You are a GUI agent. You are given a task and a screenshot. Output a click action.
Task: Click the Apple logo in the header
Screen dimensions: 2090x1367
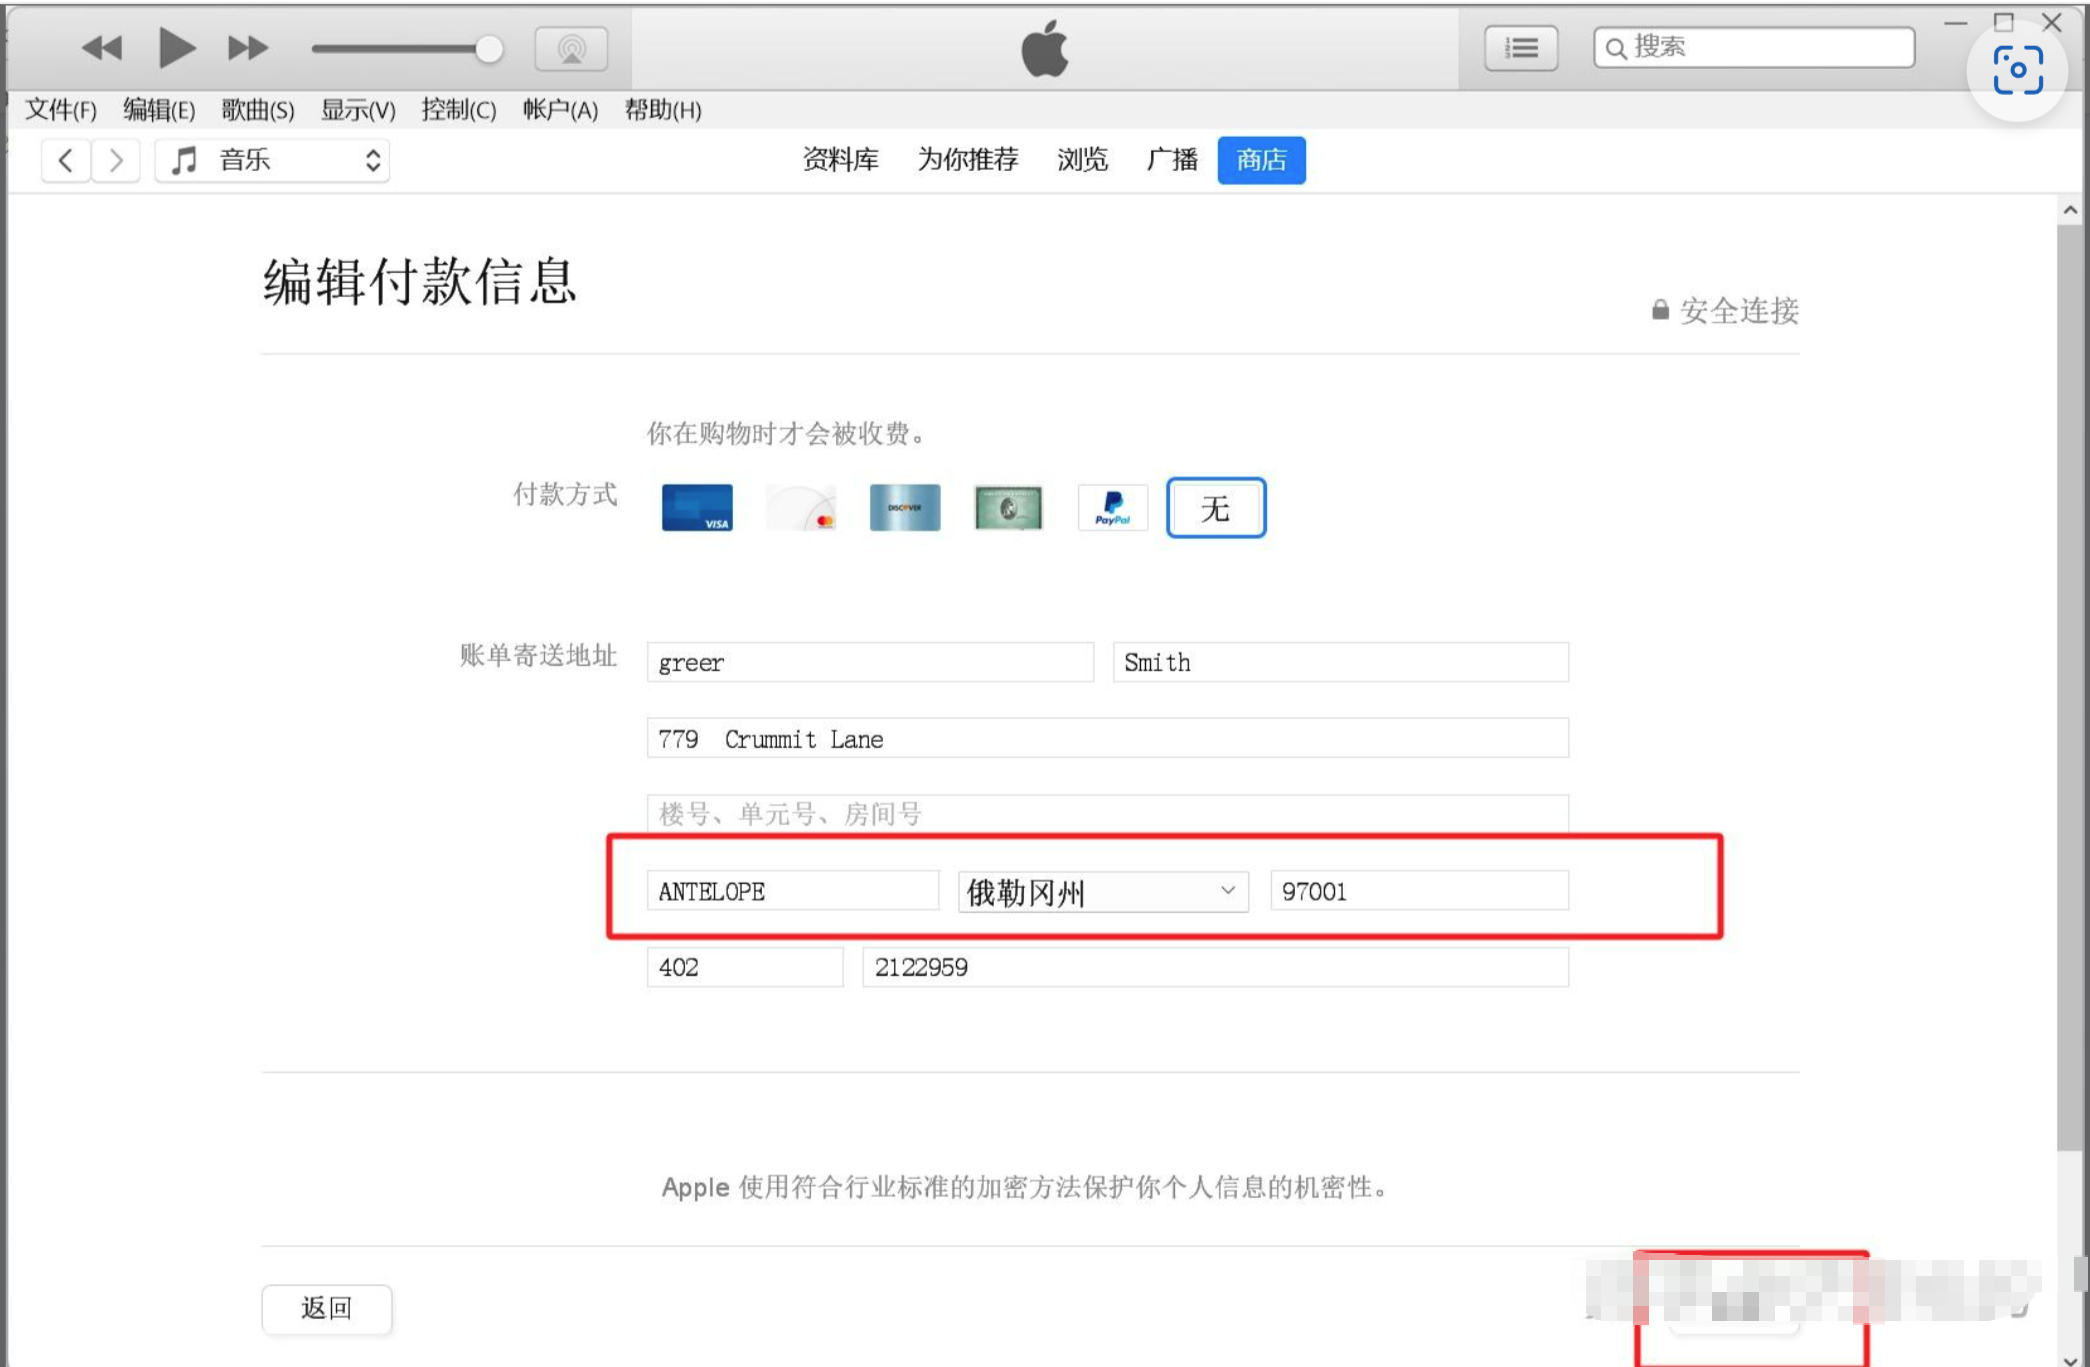click(x=1045, y=48)
